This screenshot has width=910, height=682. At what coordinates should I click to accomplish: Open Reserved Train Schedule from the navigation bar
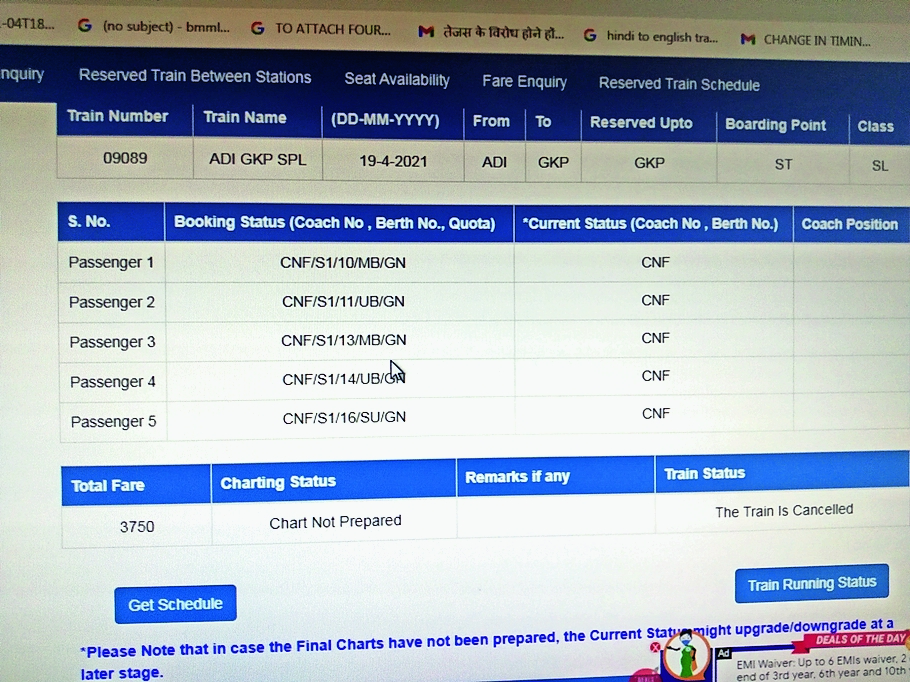click(679, 85)
